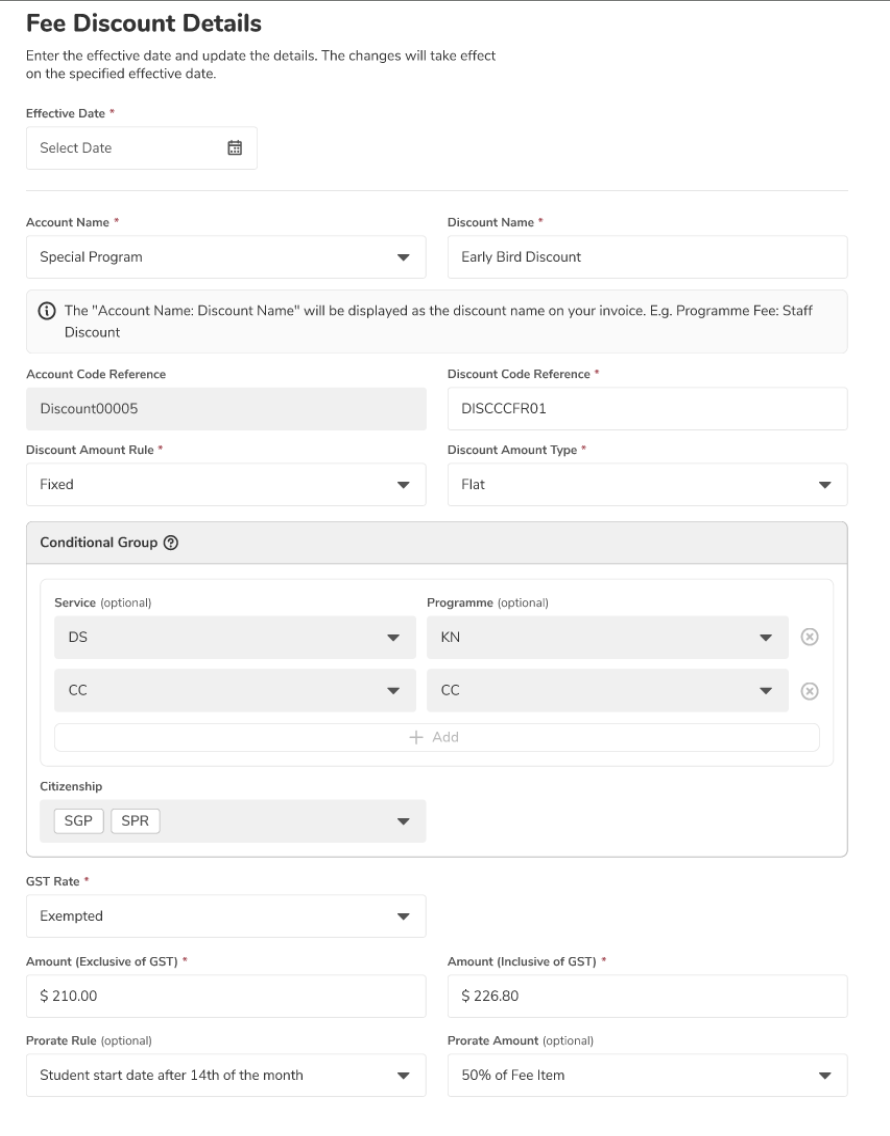Remove the CC / CC condition row
The image size is (890, 1136).
click(812, 691)
